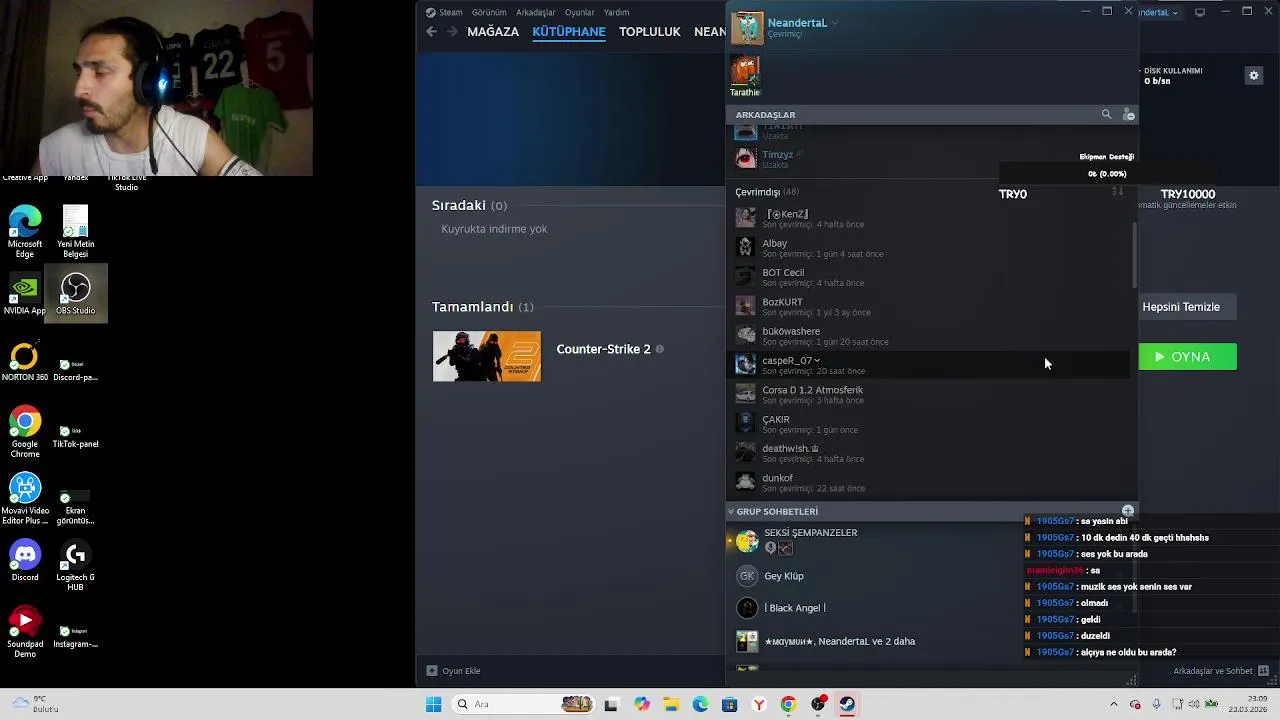Open the Görünüm menu
Viewport: 1280px width, 720px height.
click(x=489, y=12)
